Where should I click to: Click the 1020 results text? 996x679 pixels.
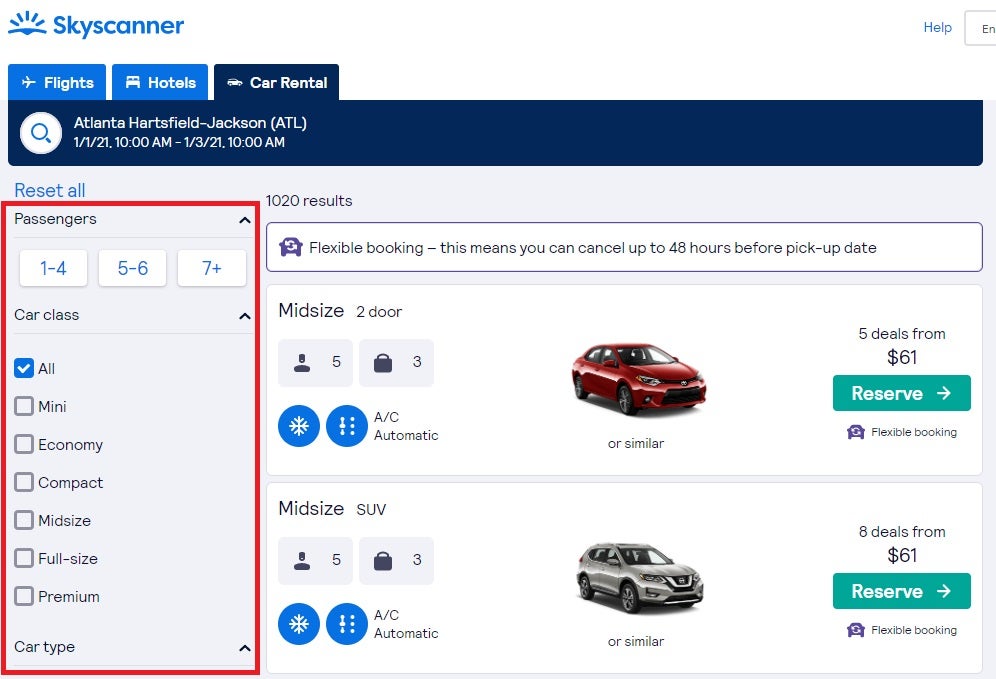[x=309, y=201]
